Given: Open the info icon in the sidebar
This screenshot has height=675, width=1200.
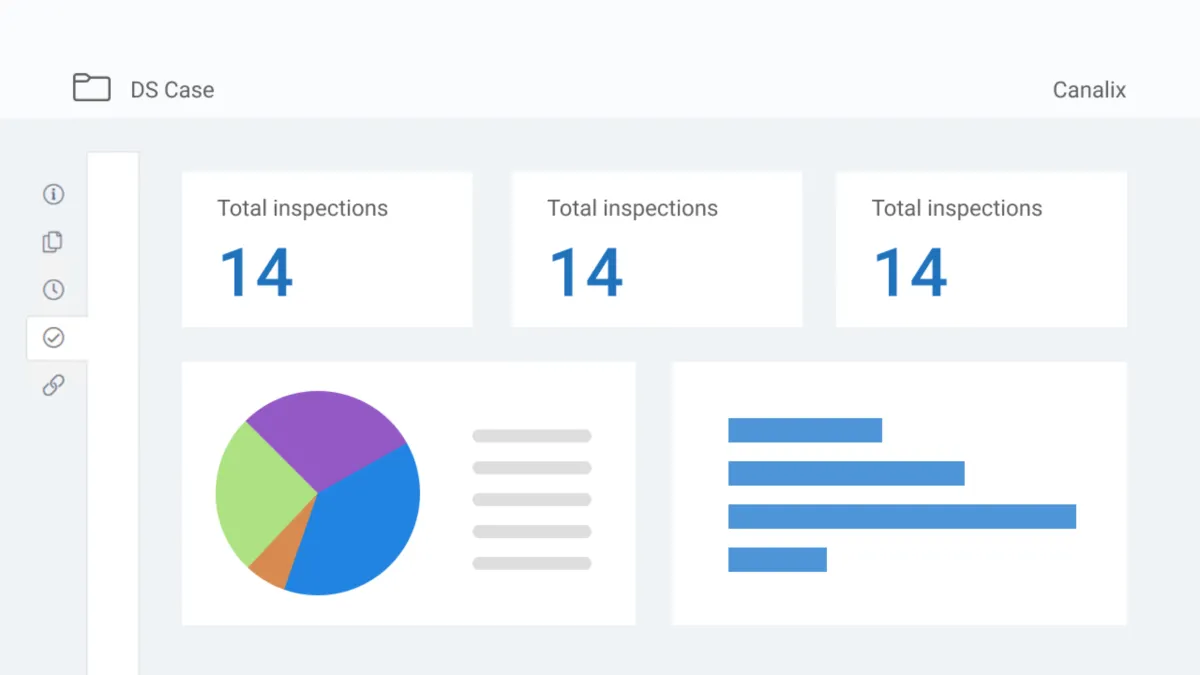Looking at the screenshot, I should (54, 194).
